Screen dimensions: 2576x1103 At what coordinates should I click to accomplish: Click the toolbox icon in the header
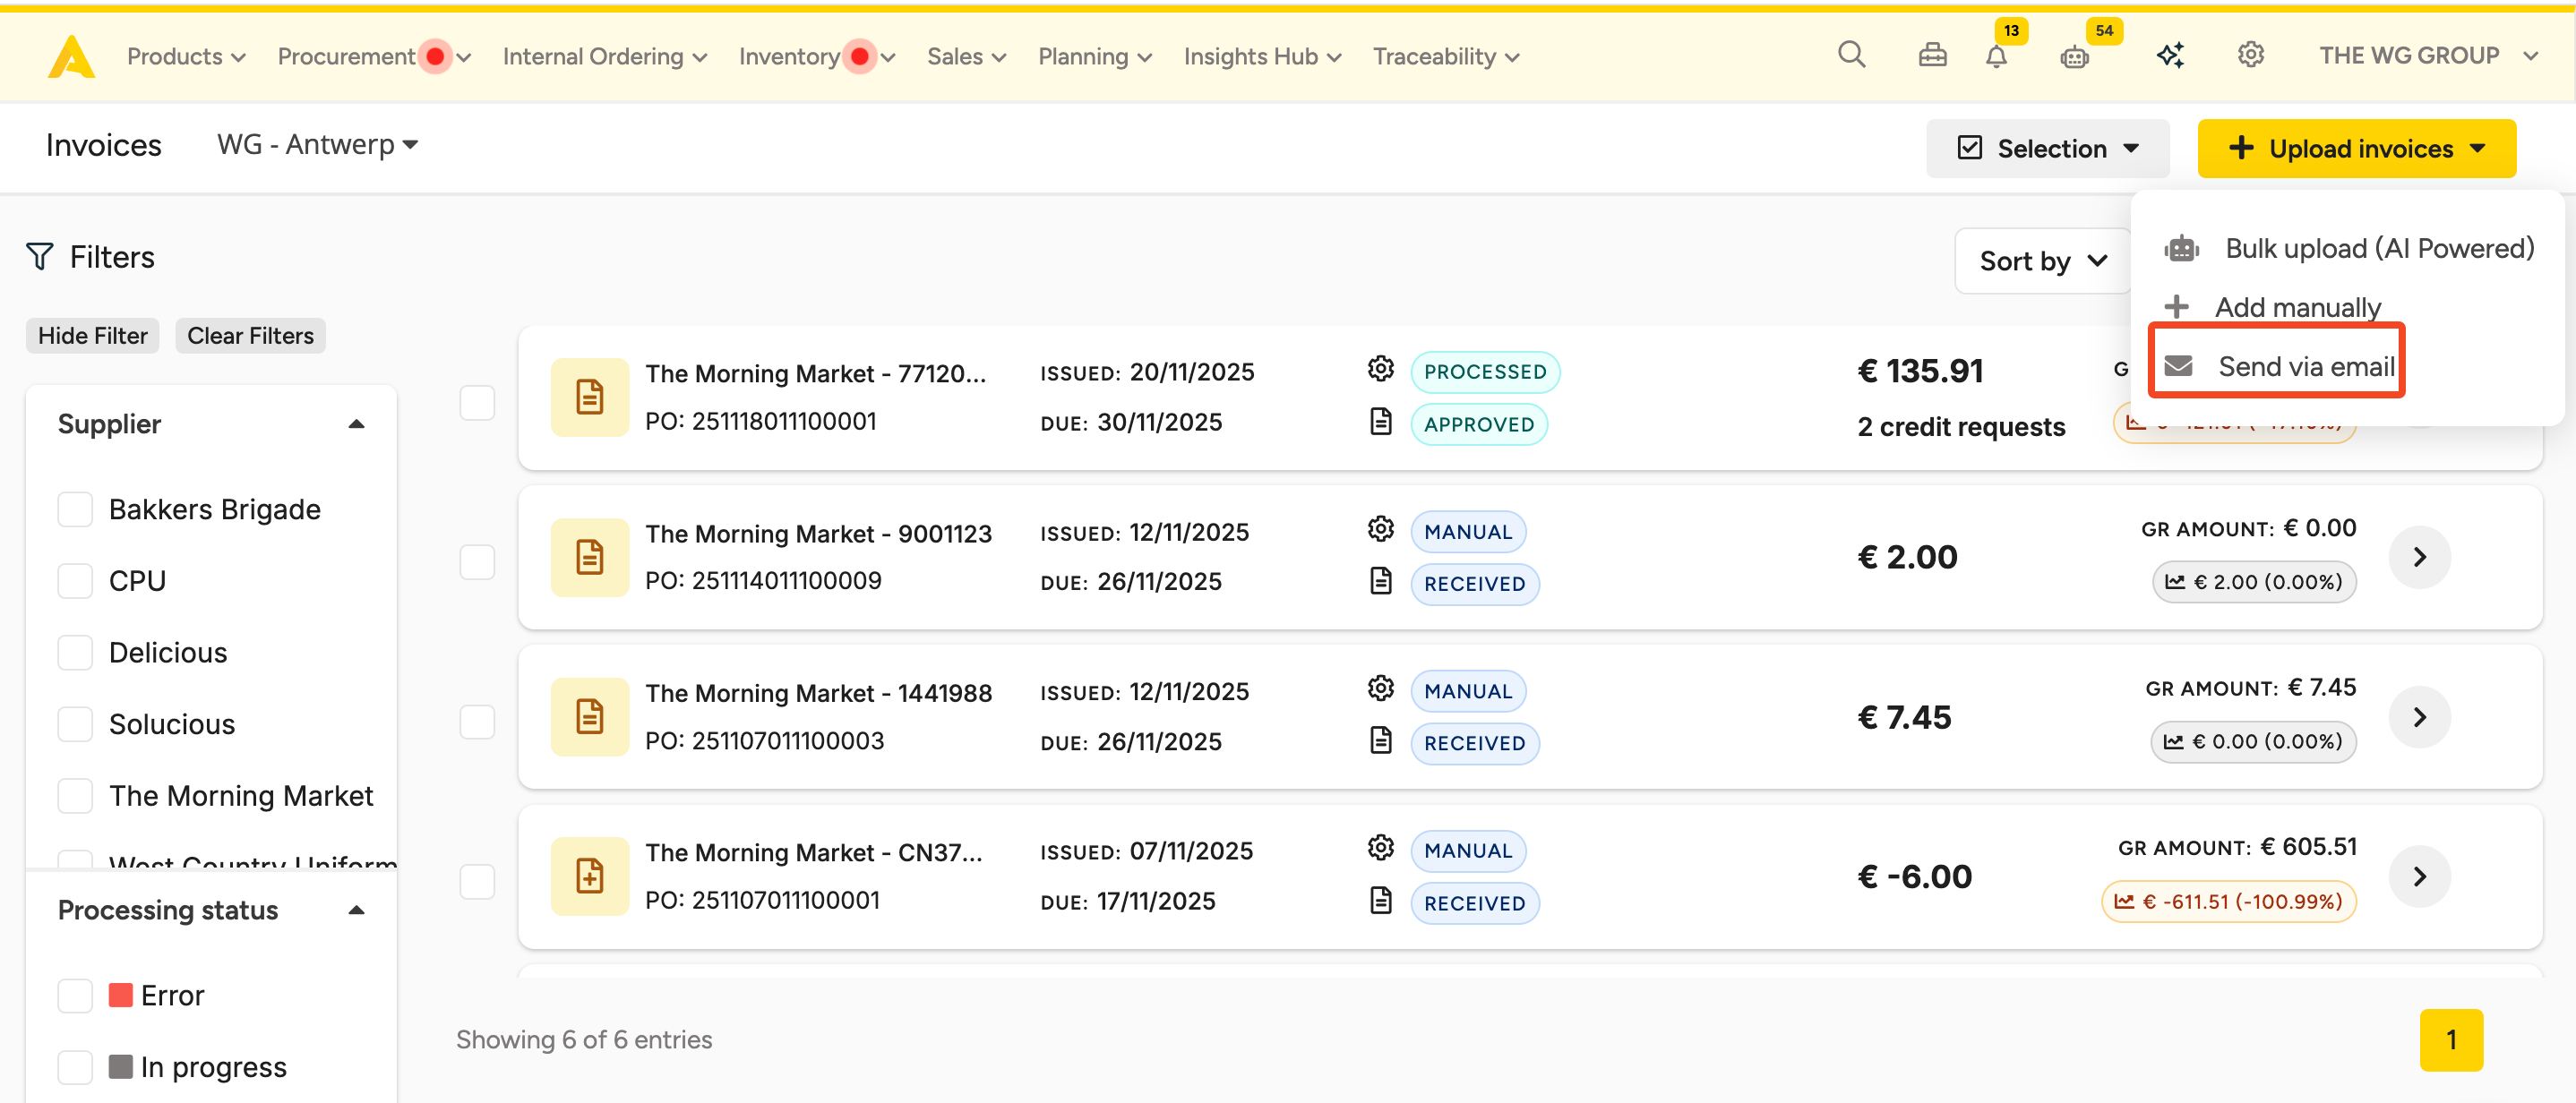tap(1932, 56)
